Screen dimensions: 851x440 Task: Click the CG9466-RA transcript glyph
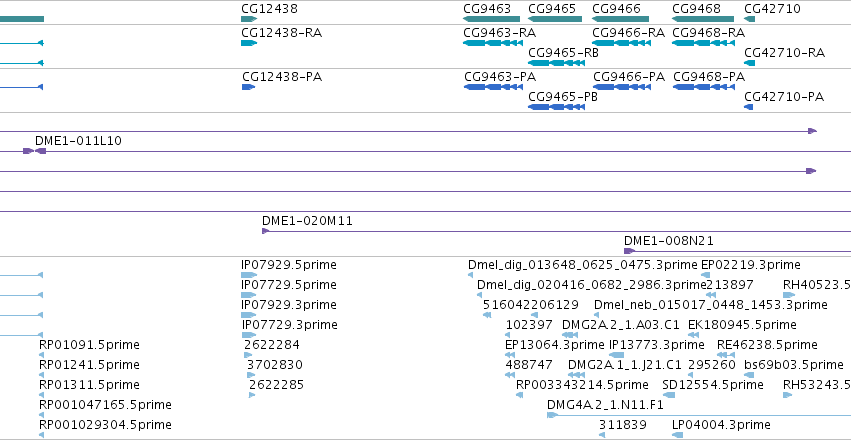coord(621,42)
